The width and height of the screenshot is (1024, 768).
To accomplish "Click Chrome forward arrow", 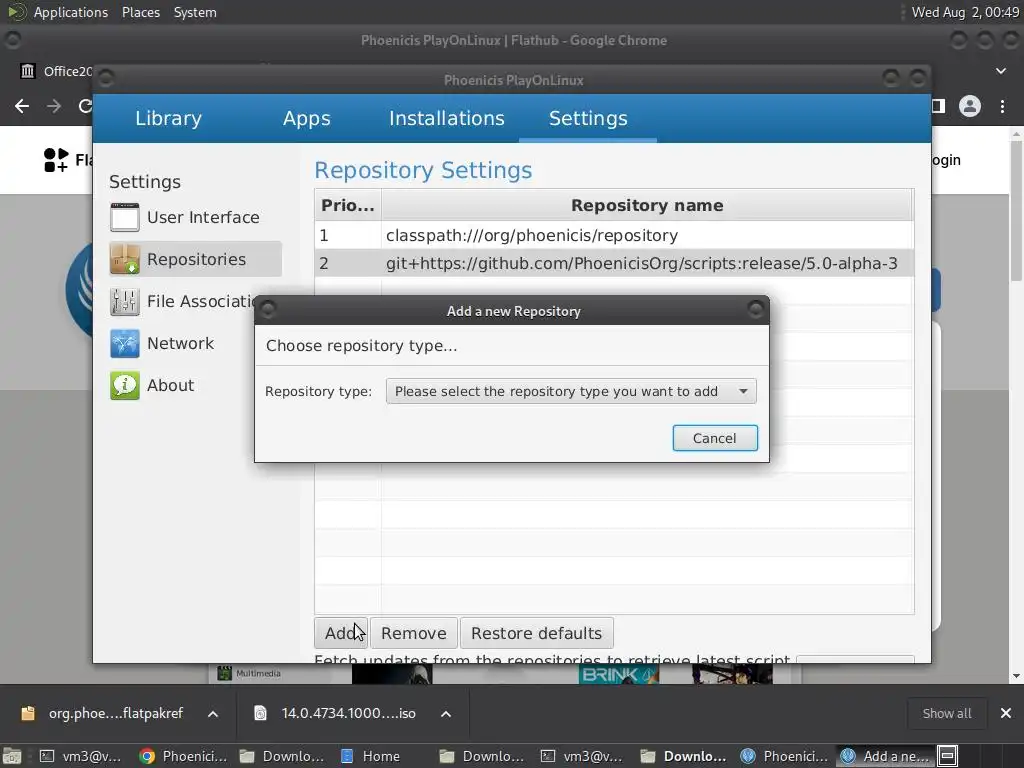I will pyautogui.click(x=54, y=106).
